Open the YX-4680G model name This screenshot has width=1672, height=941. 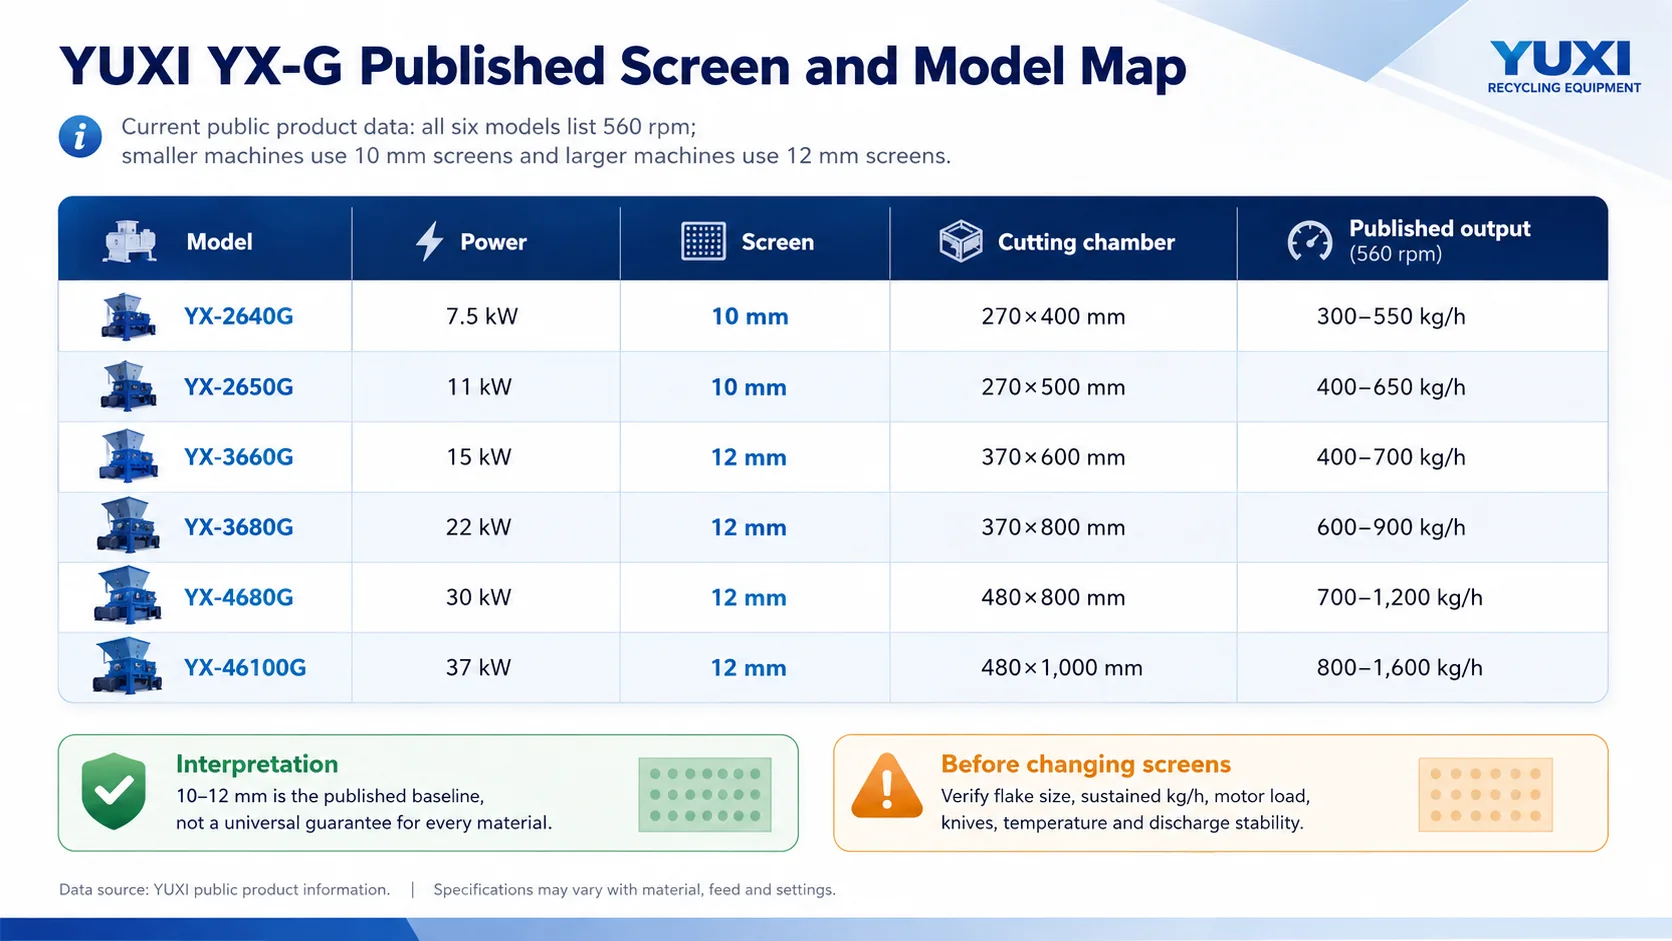tap(238, 597)
